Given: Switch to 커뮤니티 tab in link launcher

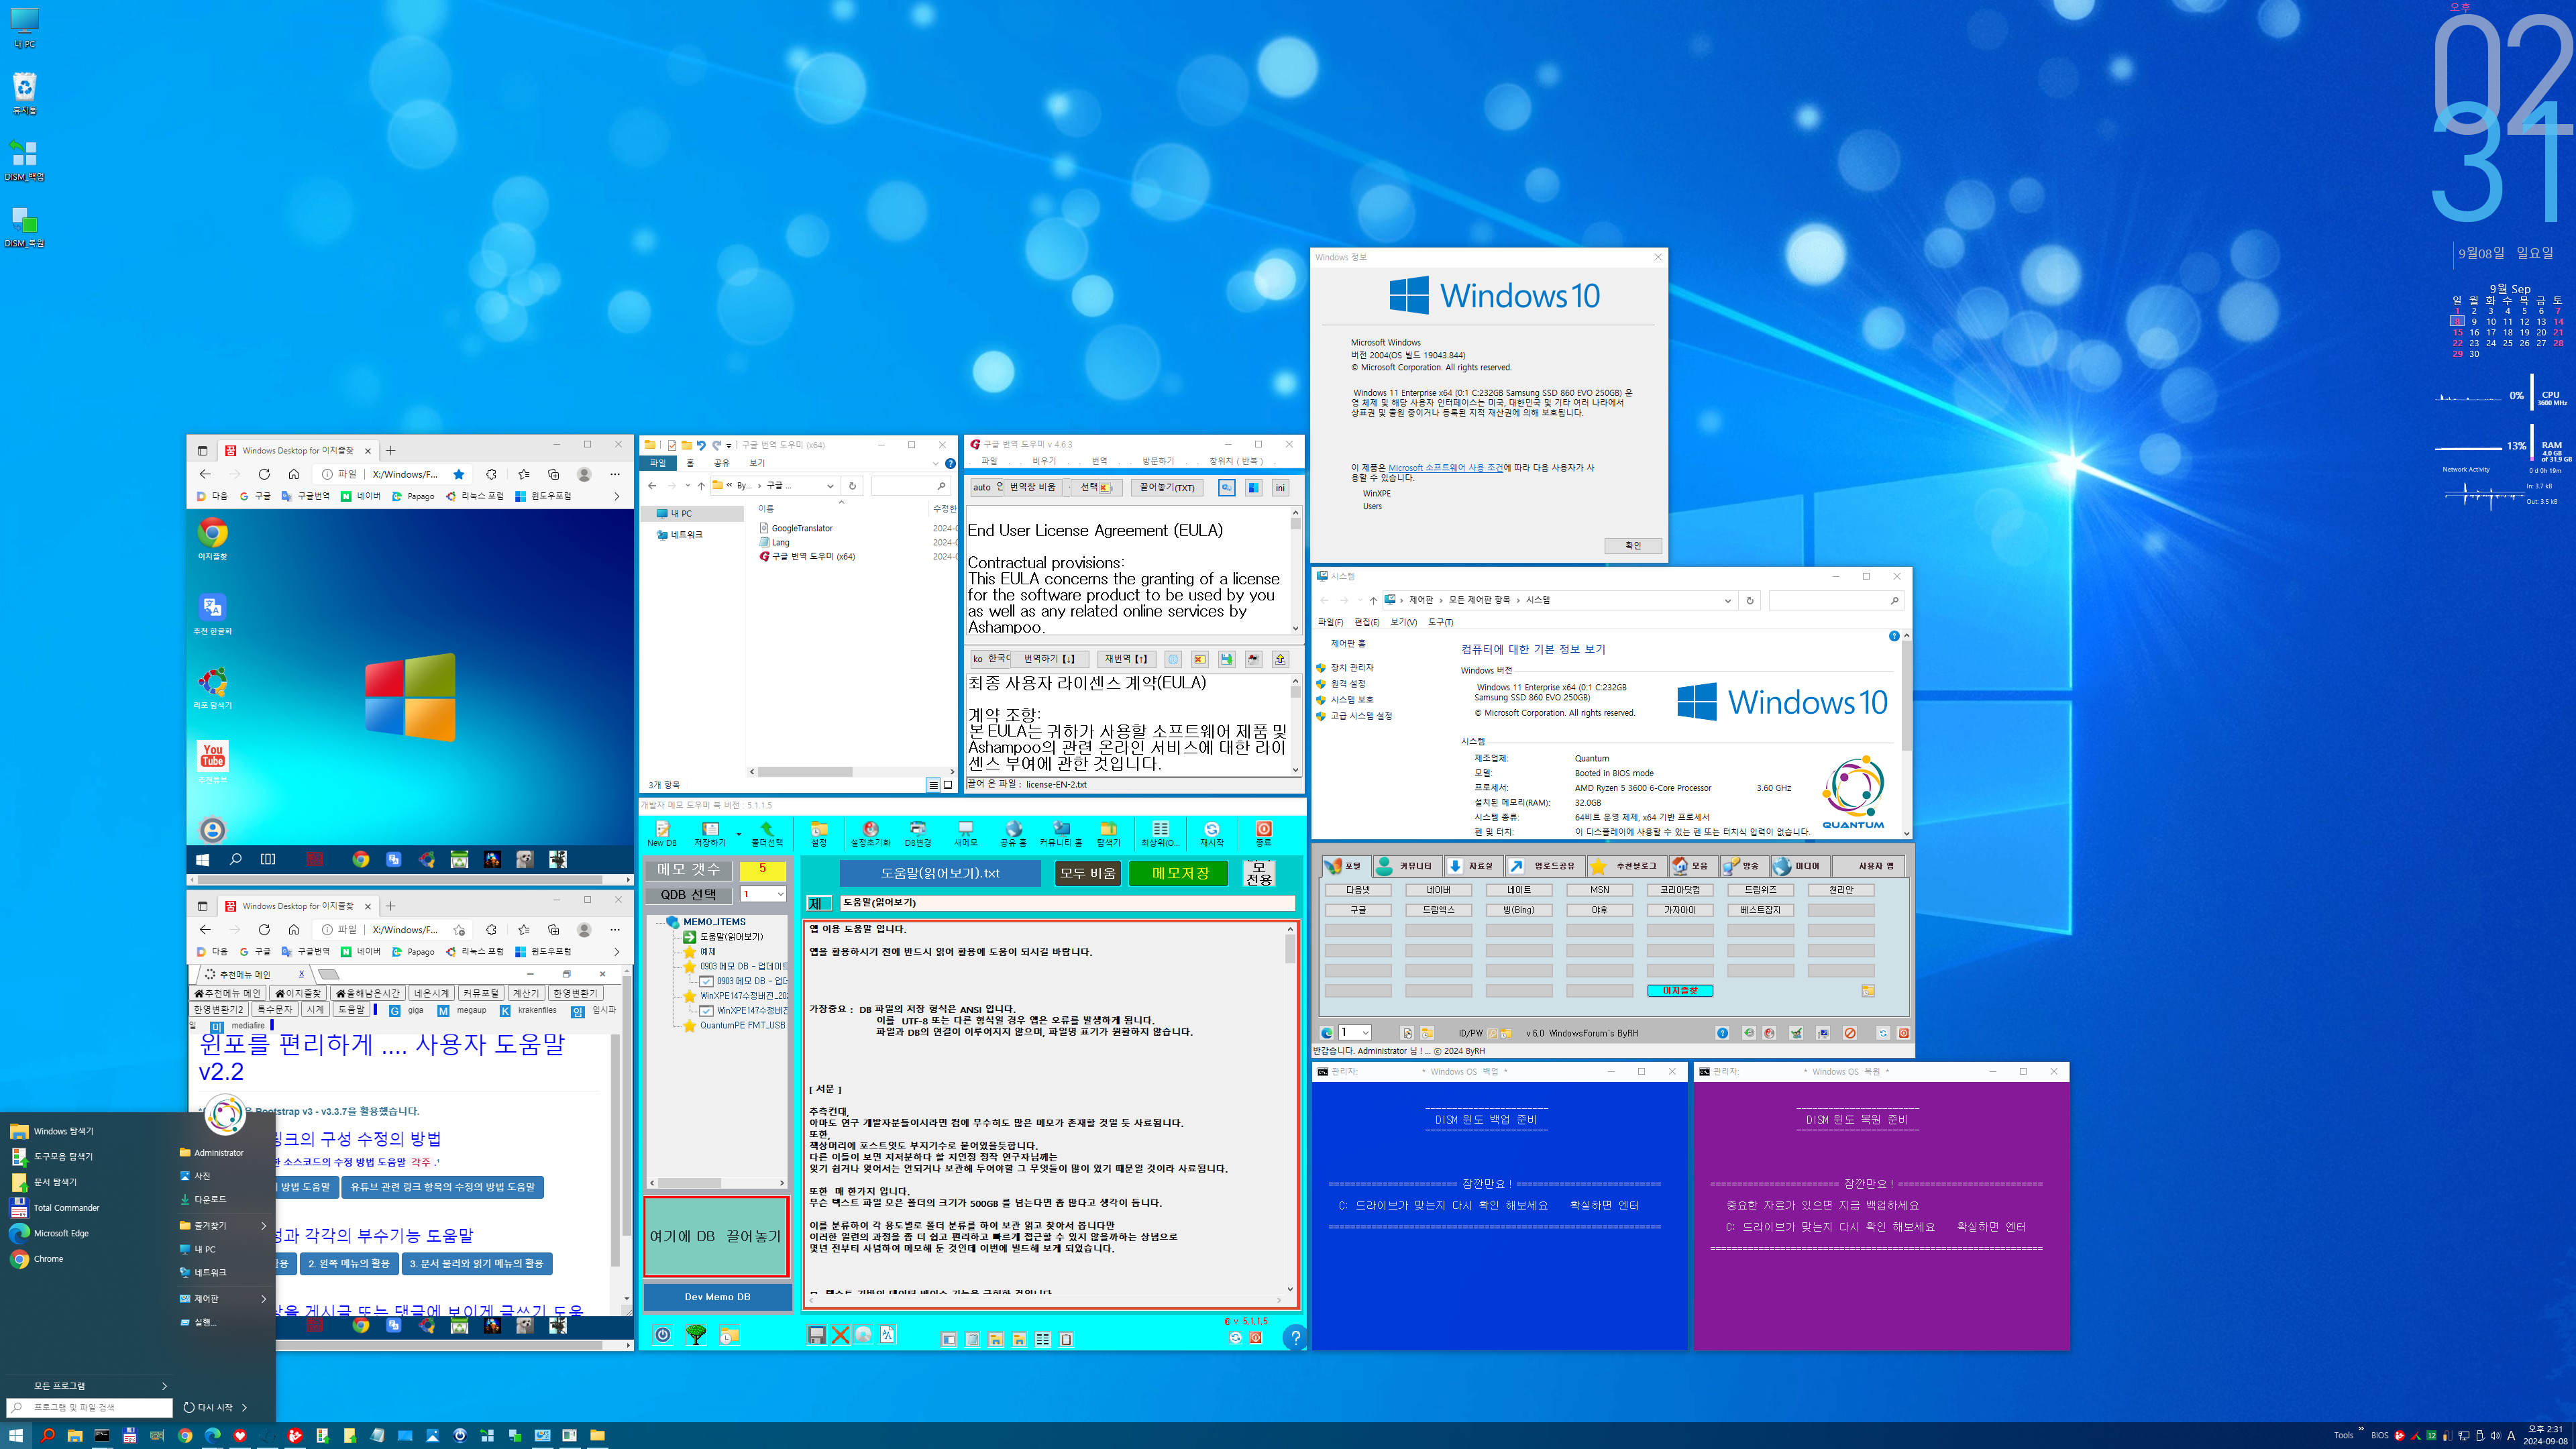Looking at the screenshot, I should (x=1407, y=866).
